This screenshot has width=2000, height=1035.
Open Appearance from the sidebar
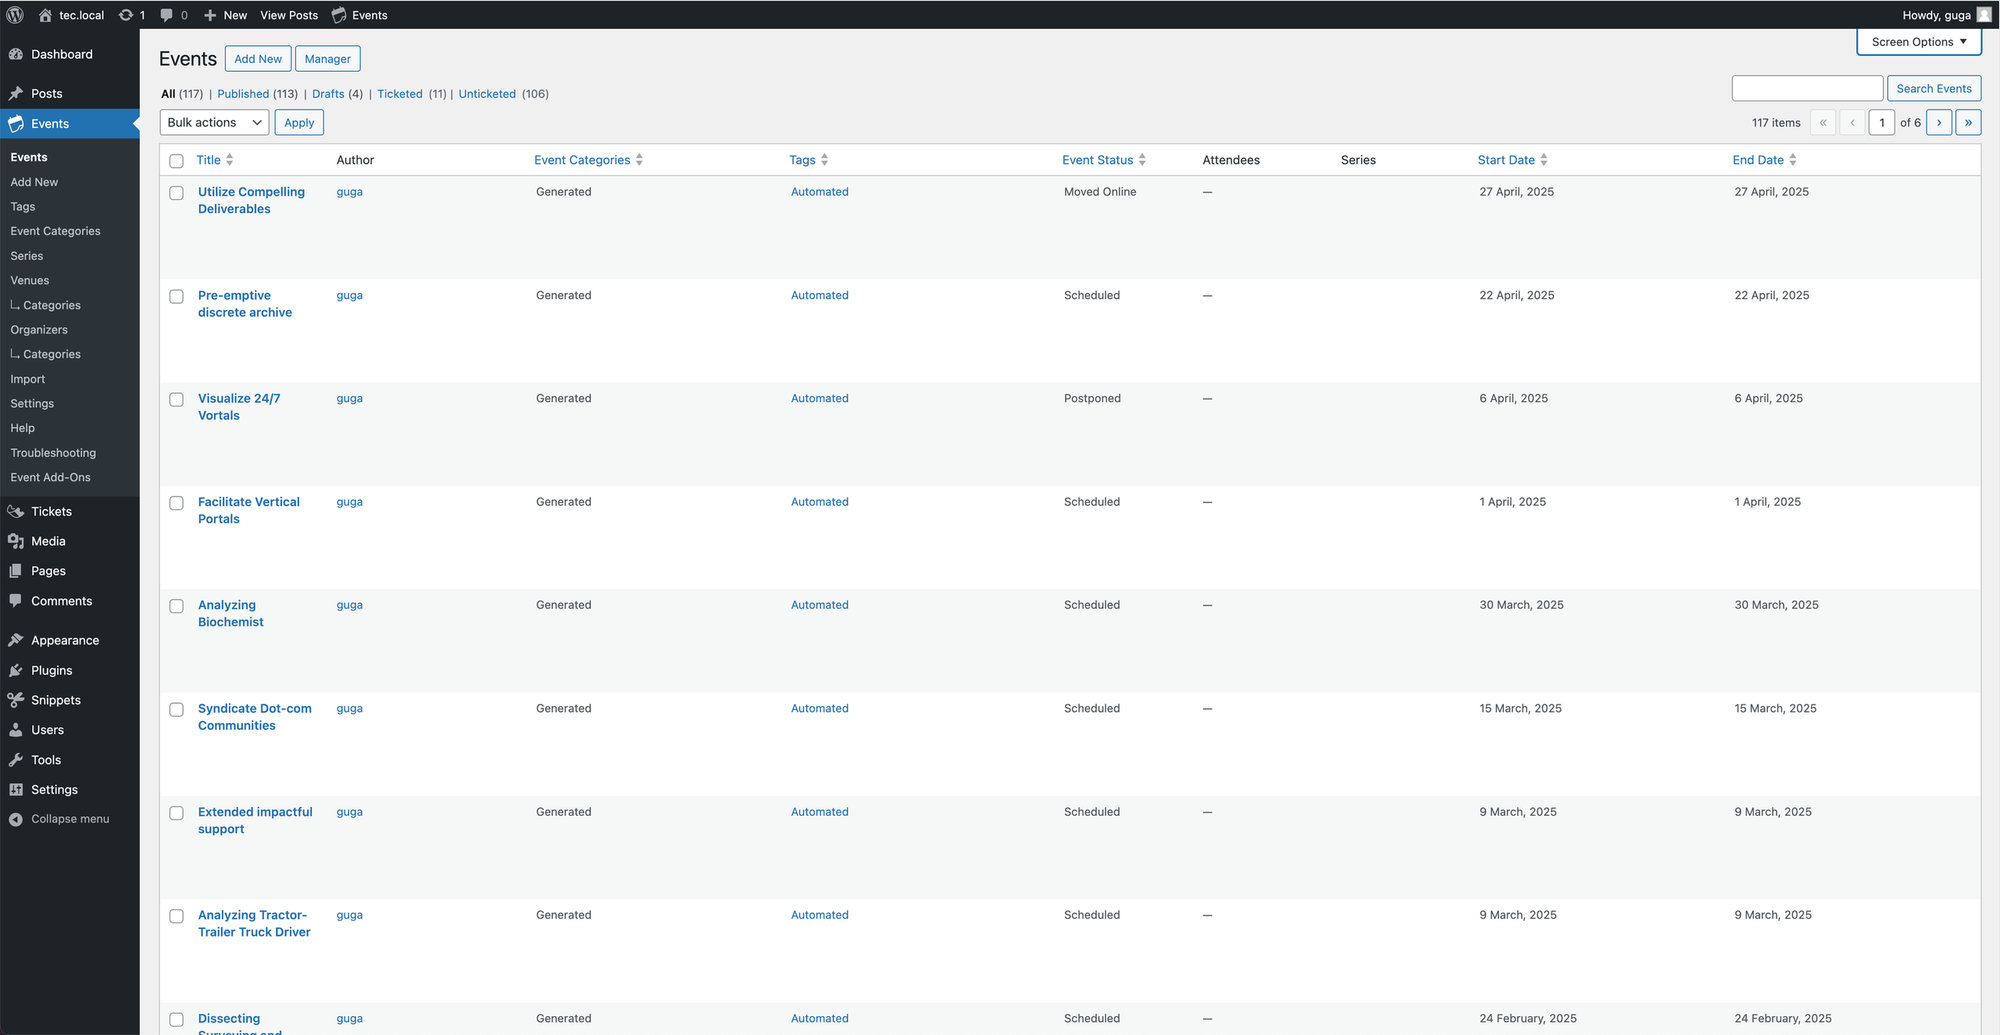(64, 640)
